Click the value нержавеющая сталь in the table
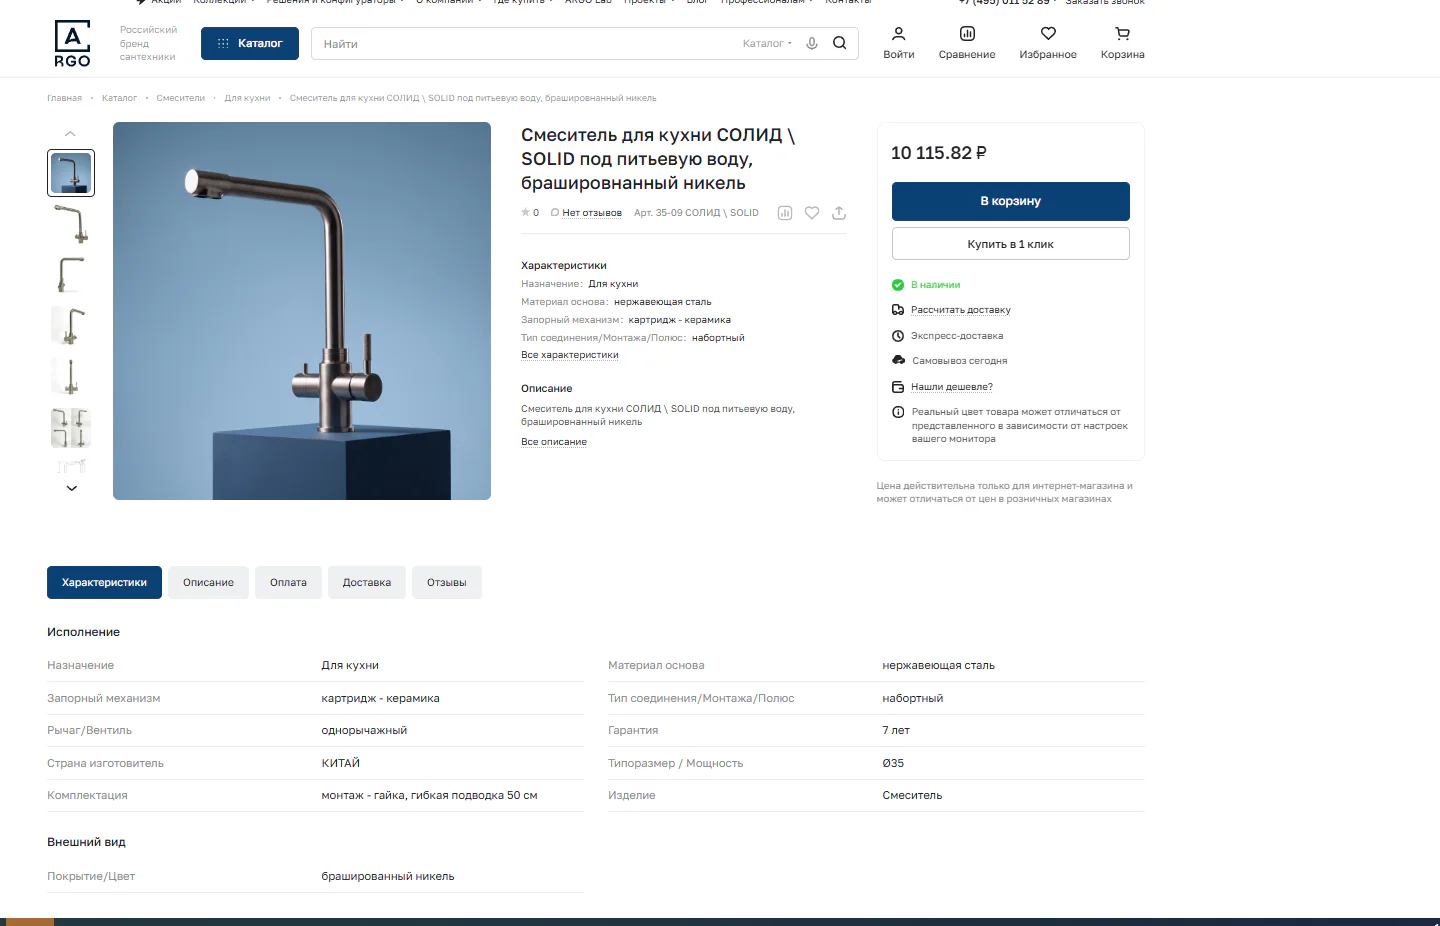The image size is (1440, 926). pyautogui.click(x=938, y=665)
